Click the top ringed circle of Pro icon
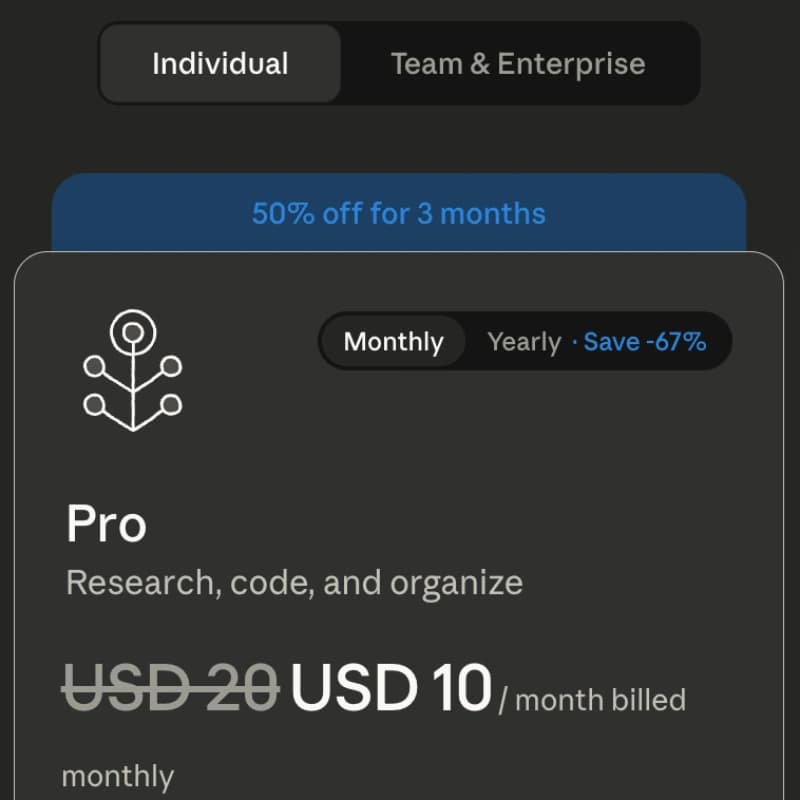Image resolution: width=800 pixels, height=800 pixels. coord(133,332)
